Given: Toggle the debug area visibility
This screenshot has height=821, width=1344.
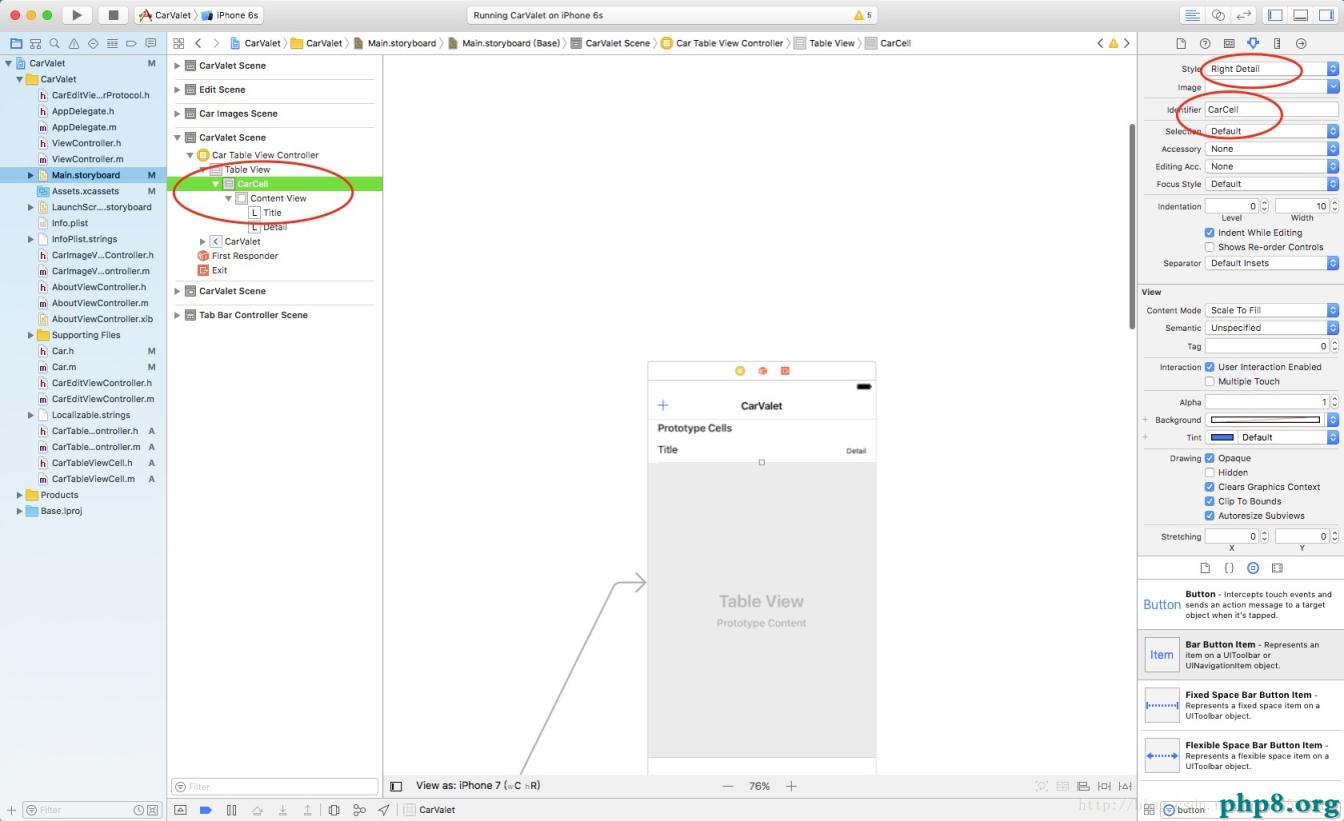Looking at the screenshot, I should point(1301,15).
